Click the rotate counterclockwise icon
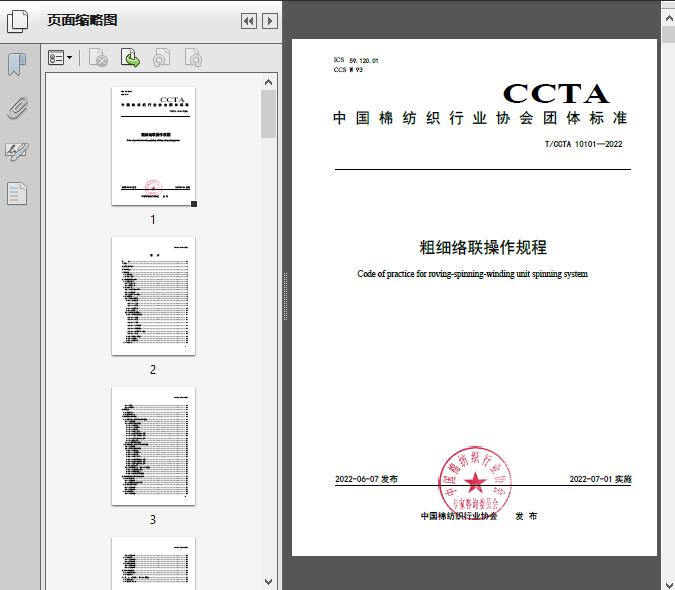This screenshot has height=590, width=675. tap(161, 58)
